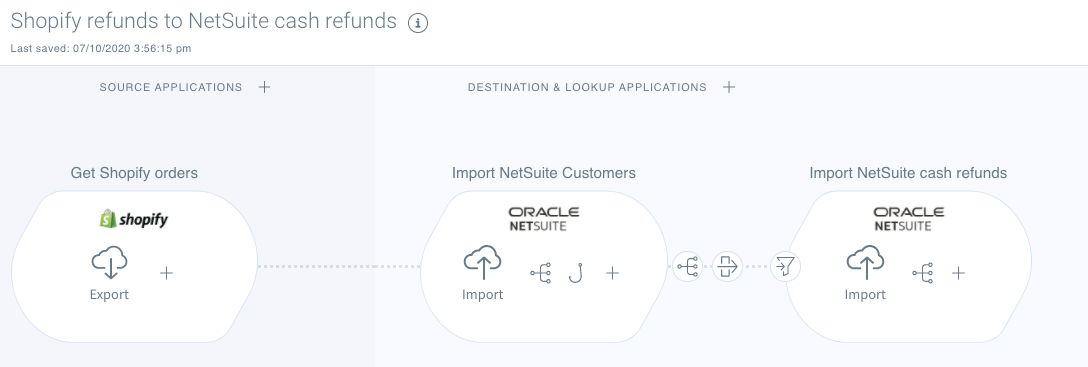This screenshot has width=1088, height=367.
Task: Open transform circle icon between imports
Action: pyautogui.click(x=727, y=266)
